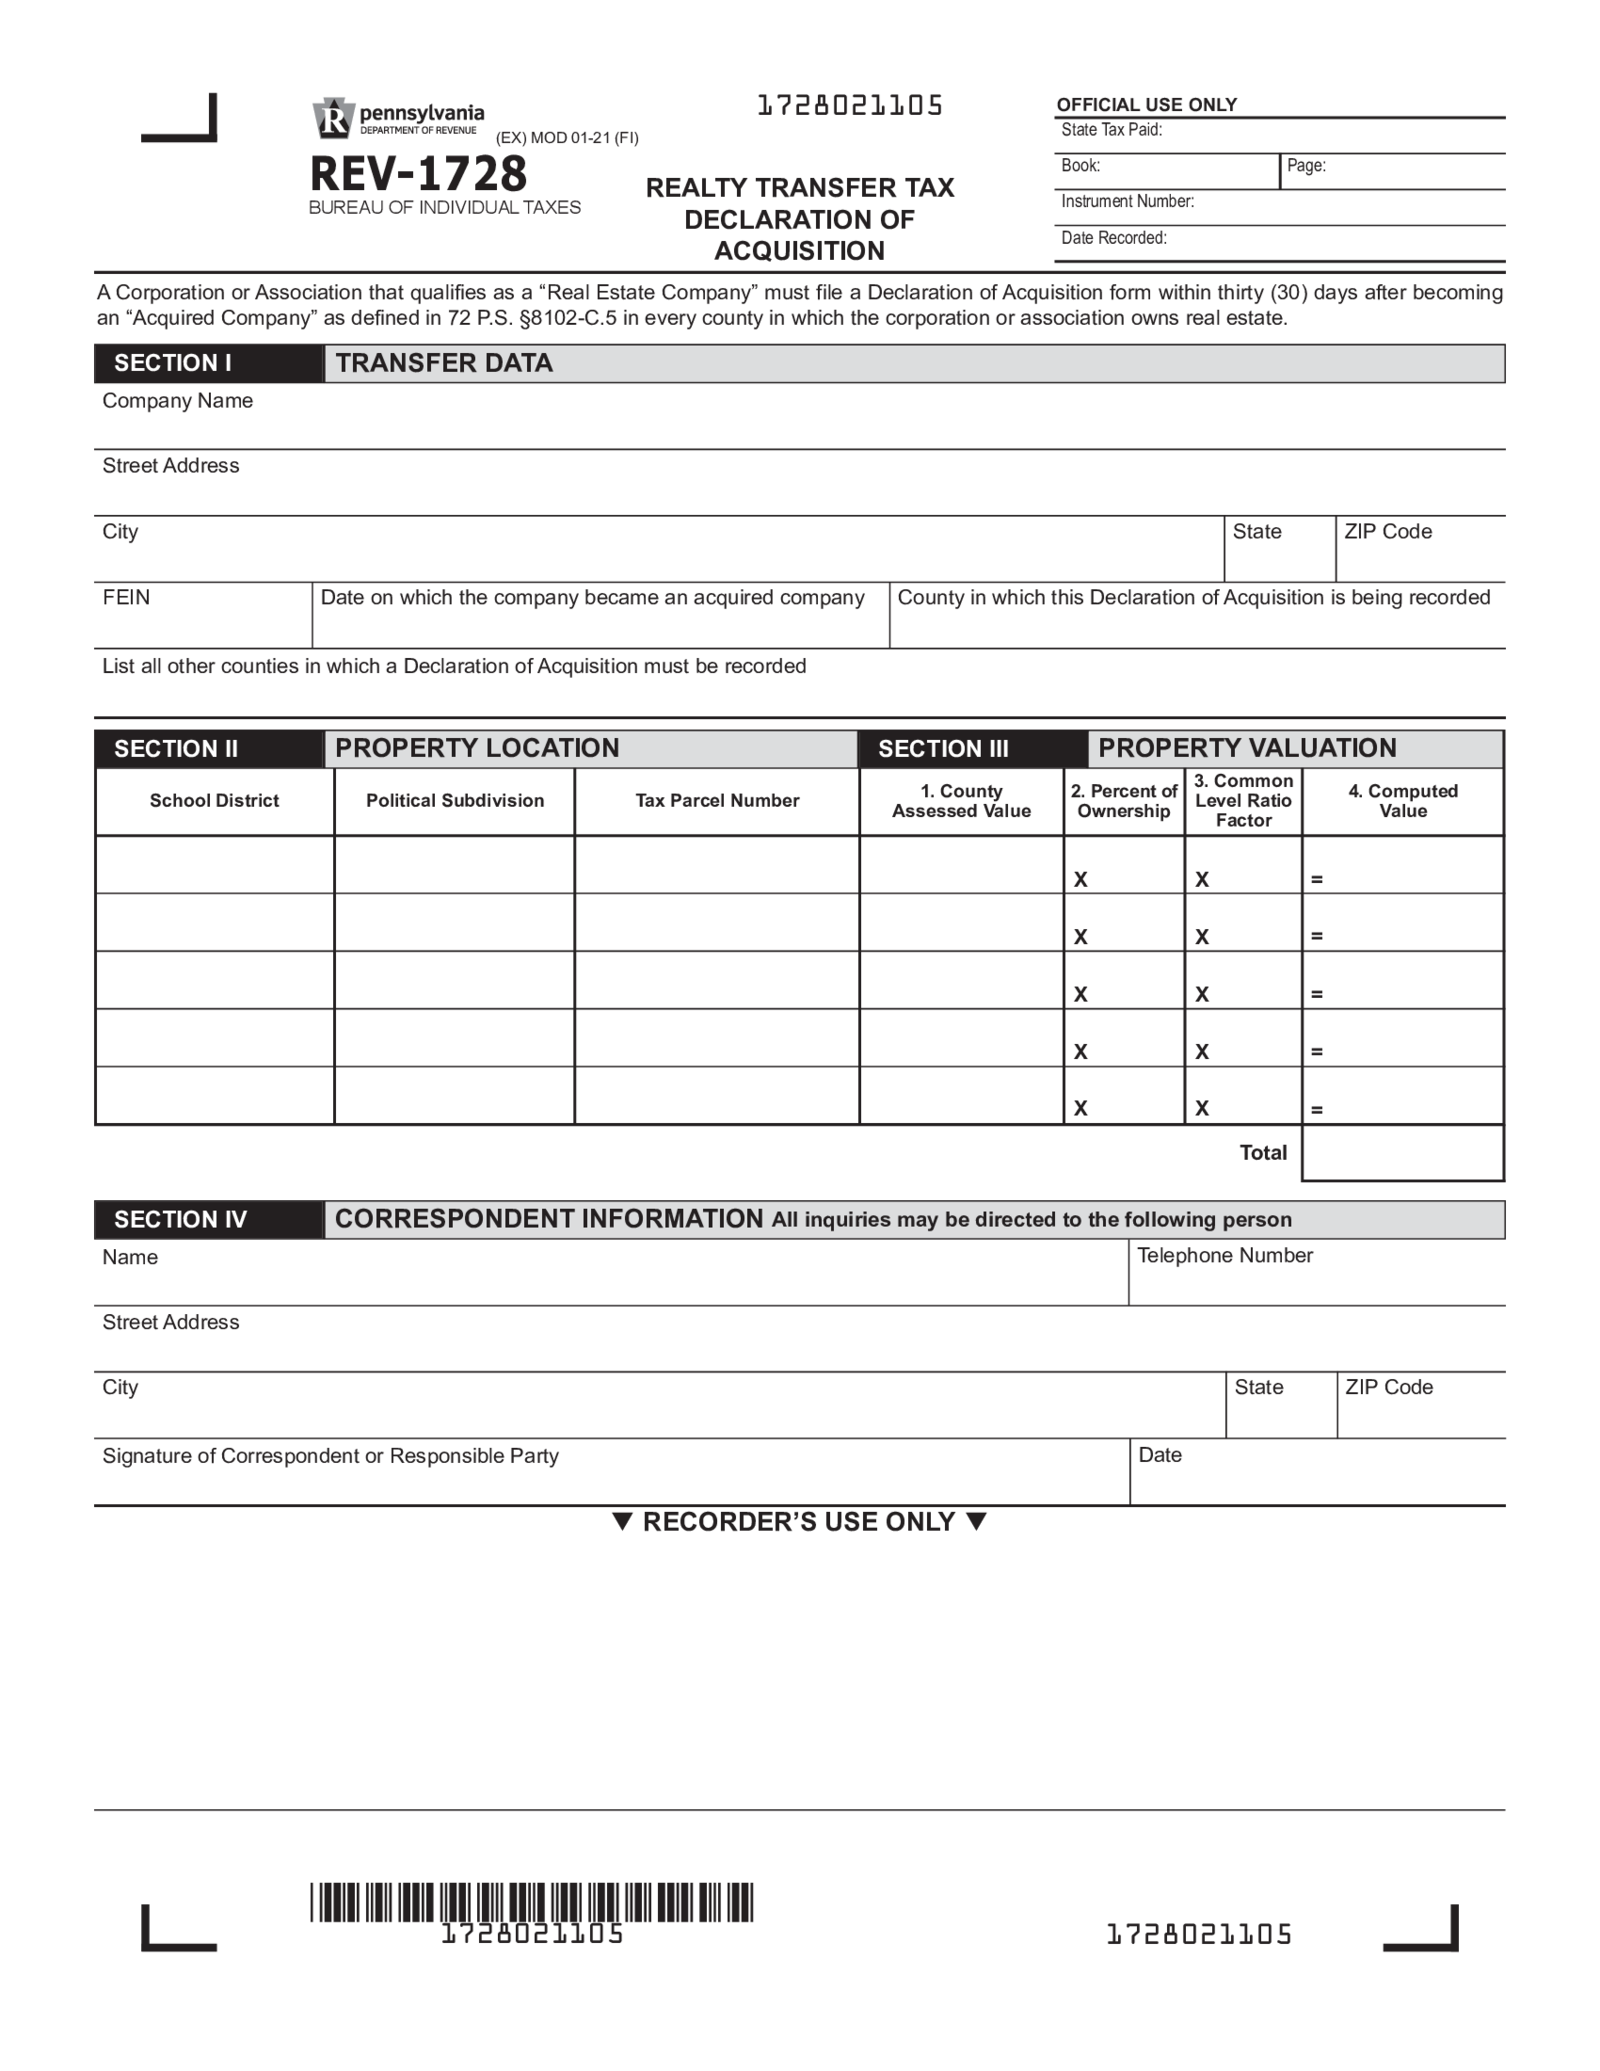Click the PROPERTY LOCATION heading
Screen dimensions: 1600x2071
click(x=477, y=748)
